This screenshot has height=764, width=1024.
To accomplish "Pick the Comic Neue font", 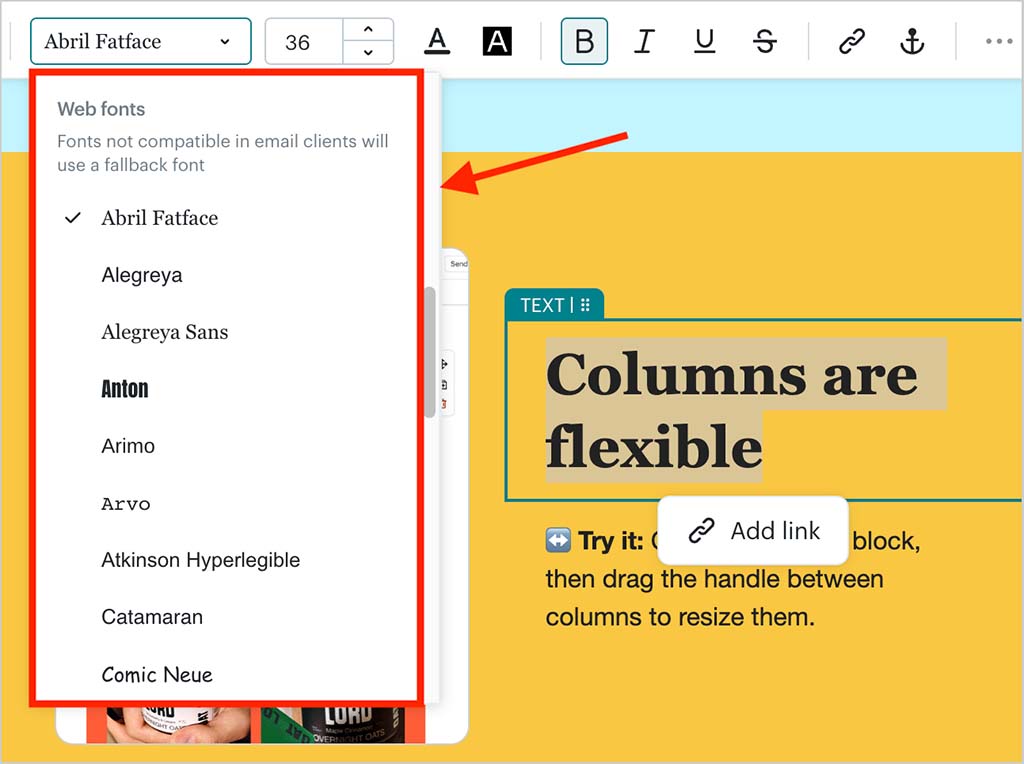I will [225, 674].
